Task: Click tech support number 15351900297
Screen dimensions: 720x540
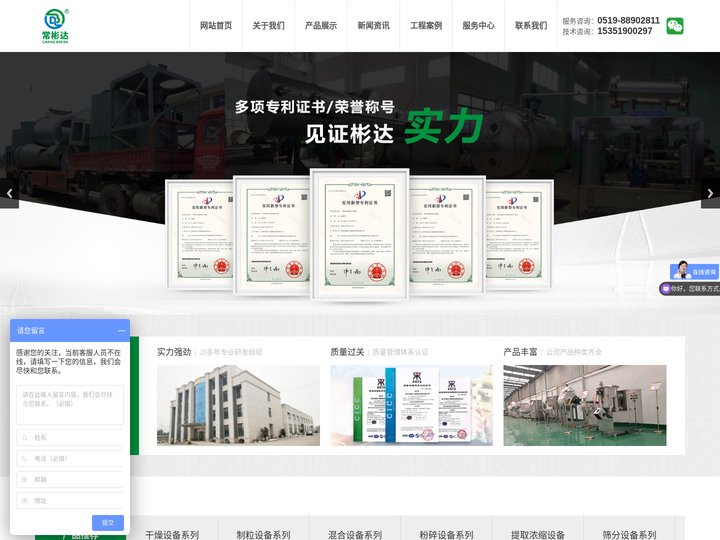Action: pos(624,31)
